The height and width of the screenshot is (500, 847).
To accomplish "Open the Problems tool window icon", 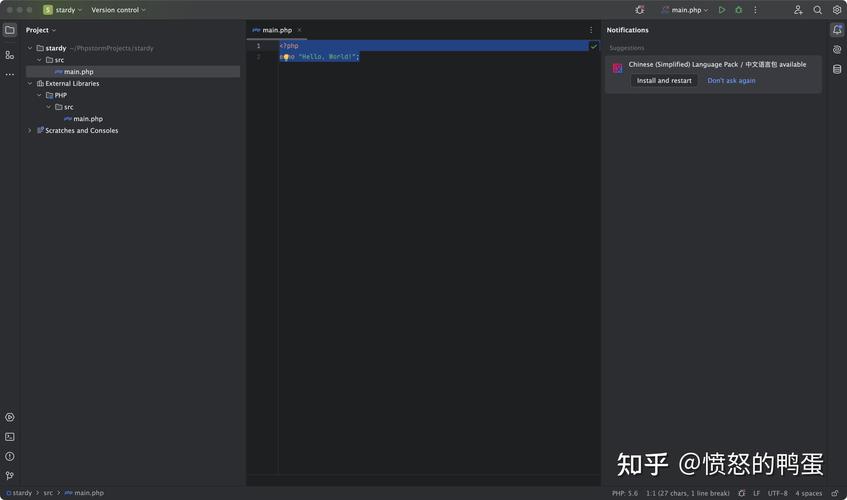I will click(10, 456).
